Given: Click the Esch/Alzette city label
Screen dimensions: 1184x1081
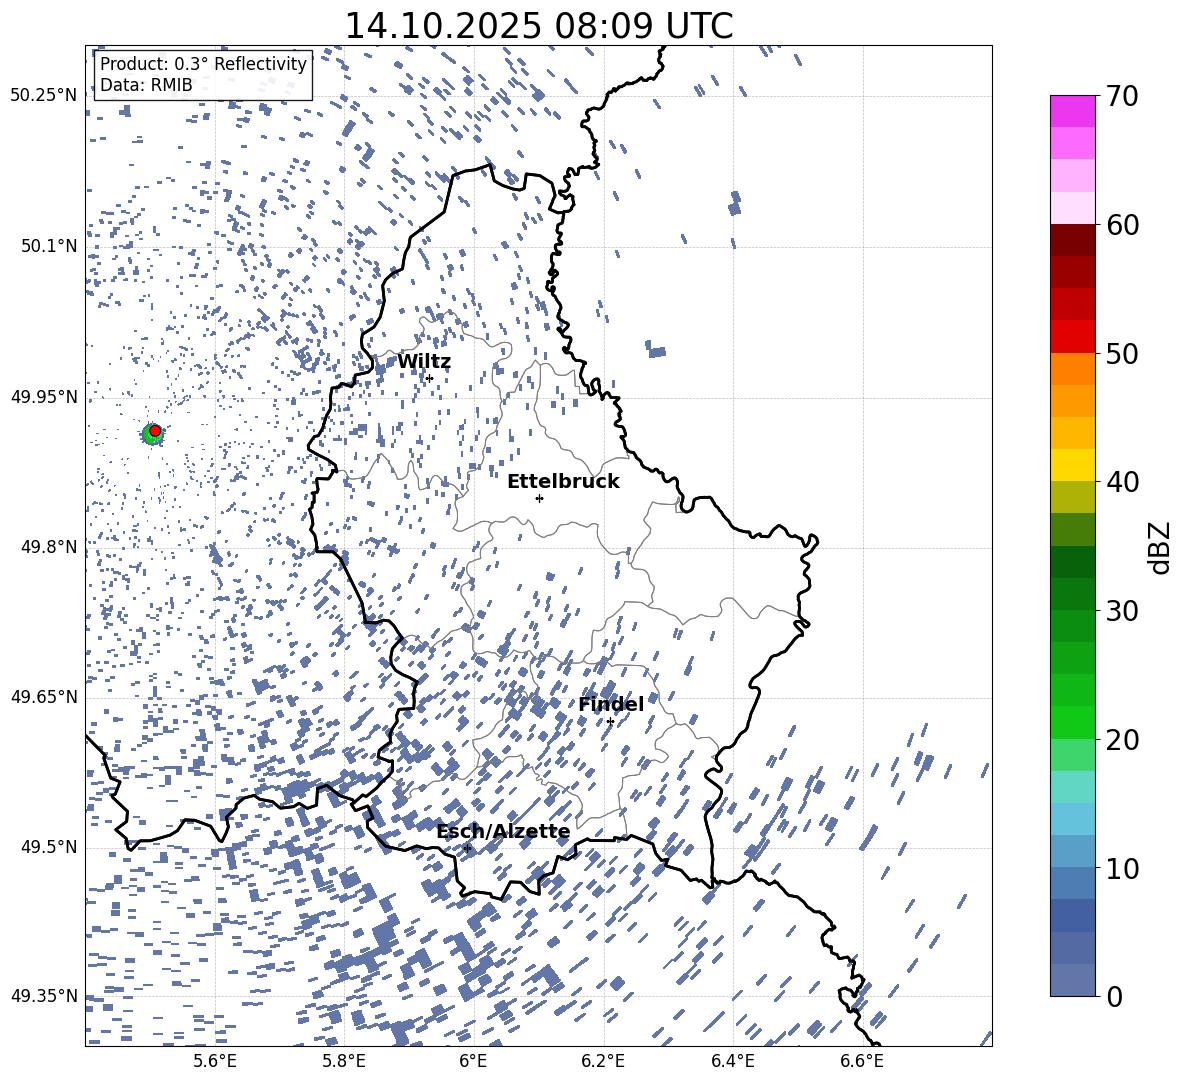Looking at the screenshot, I should [x=503, y=832].
